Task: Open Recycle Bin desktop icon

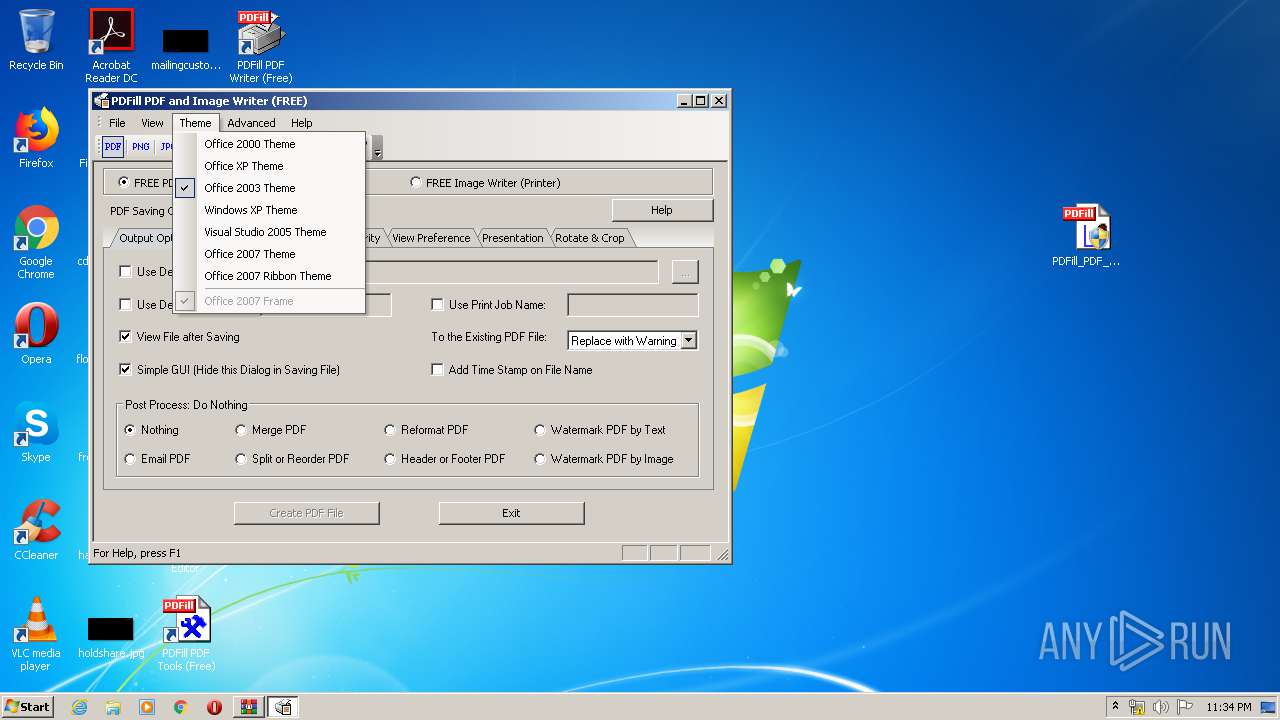Action: [x=36, y=40]
